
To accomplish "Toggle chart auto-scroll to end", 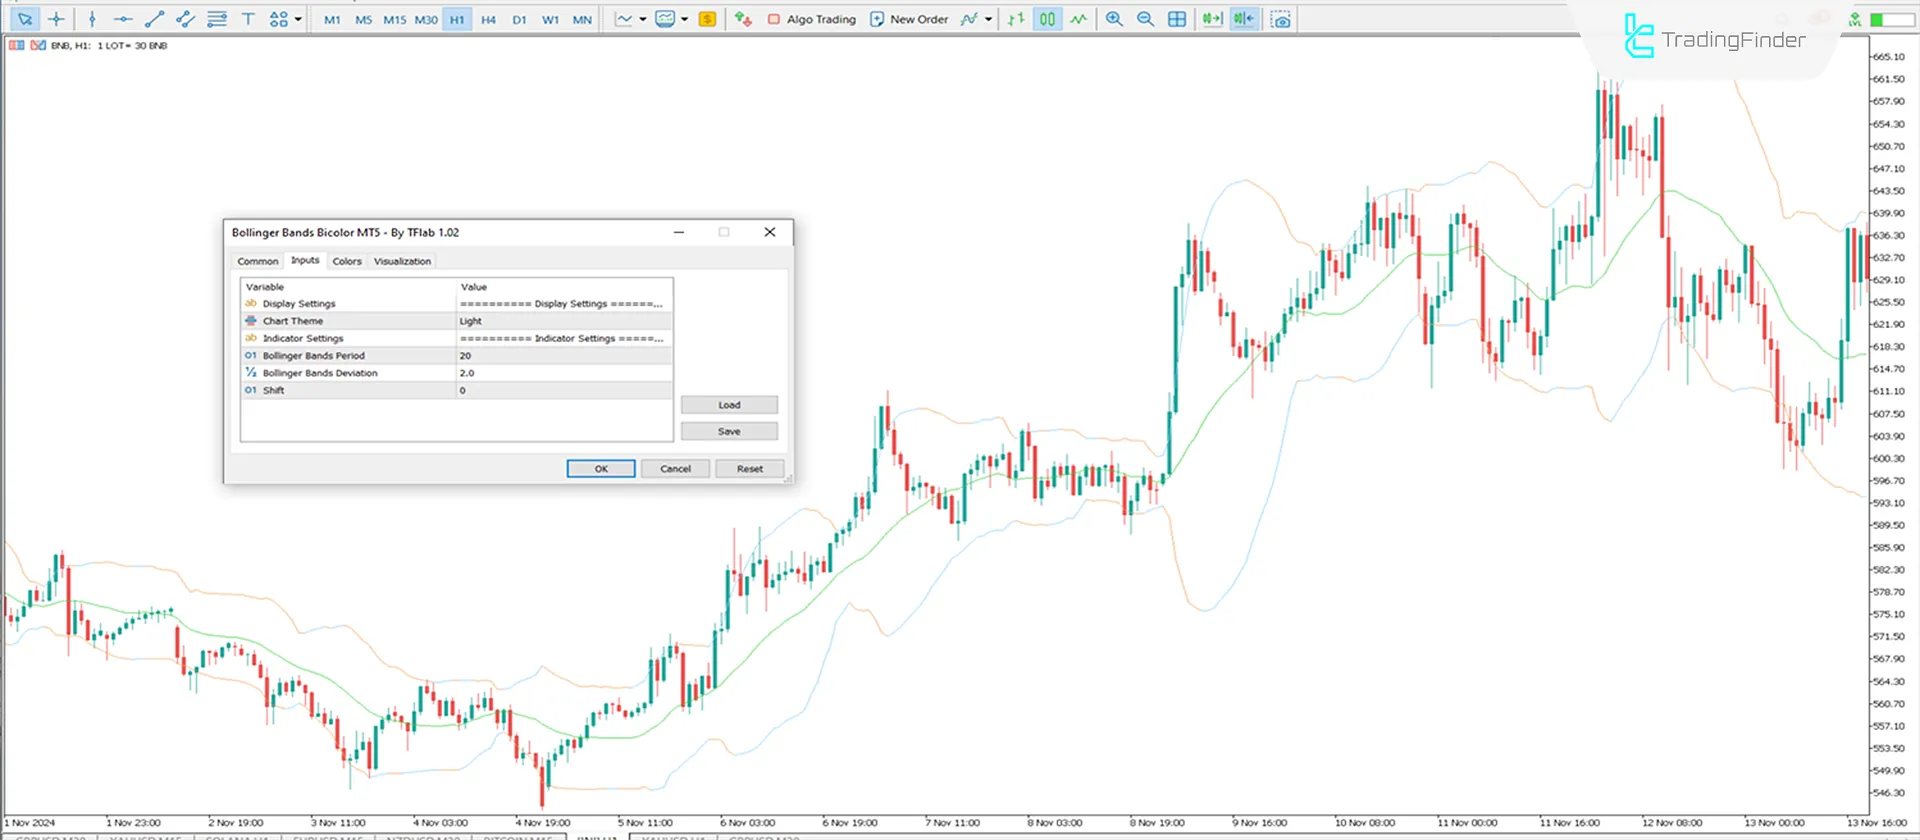I will (1212, 19).
